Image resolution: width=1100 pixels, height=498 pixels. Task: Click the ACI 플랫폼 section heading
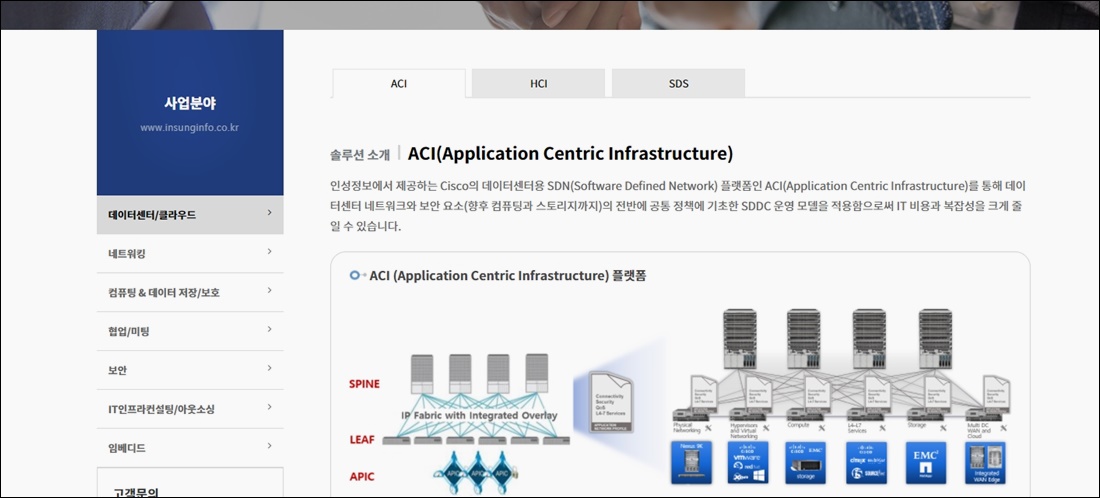508,276
